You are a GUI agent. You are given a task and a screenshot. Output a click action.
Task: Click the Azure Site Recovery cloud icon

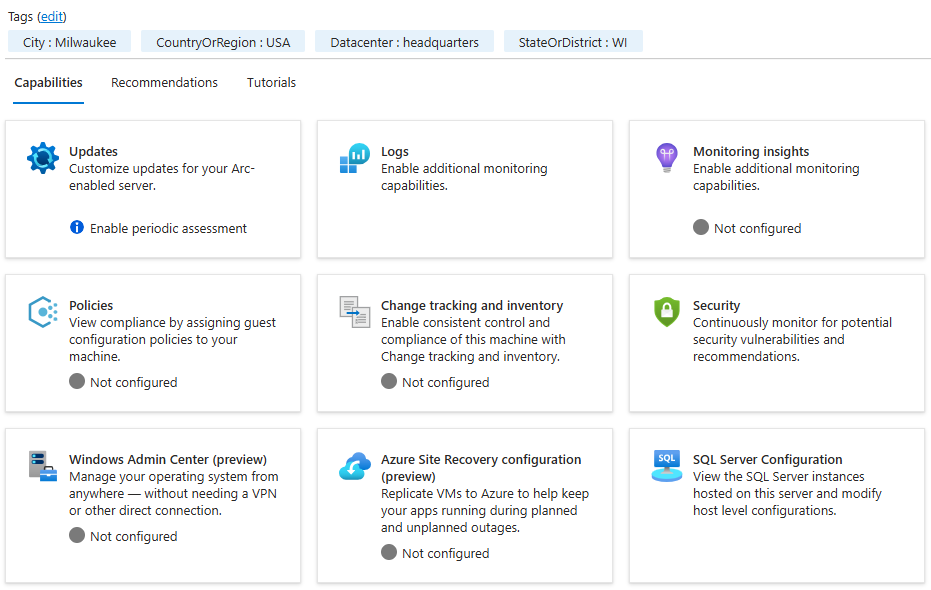pyautogui.click(x=354, y=466)
